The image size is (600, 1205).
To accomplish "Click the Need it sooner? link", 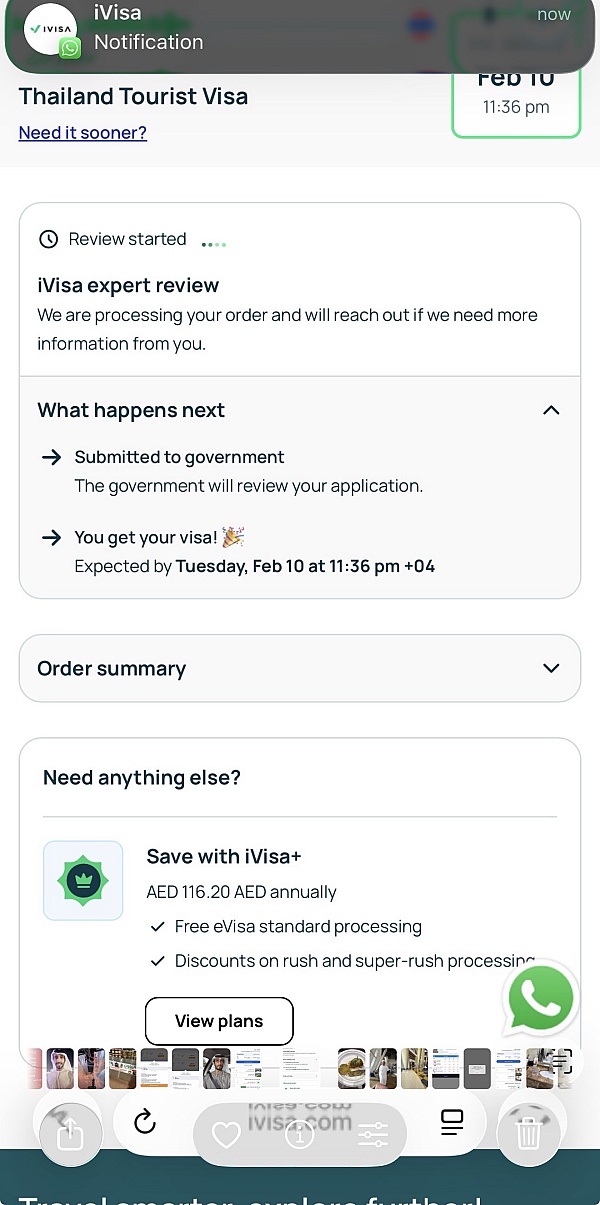I will coord(83,133).
